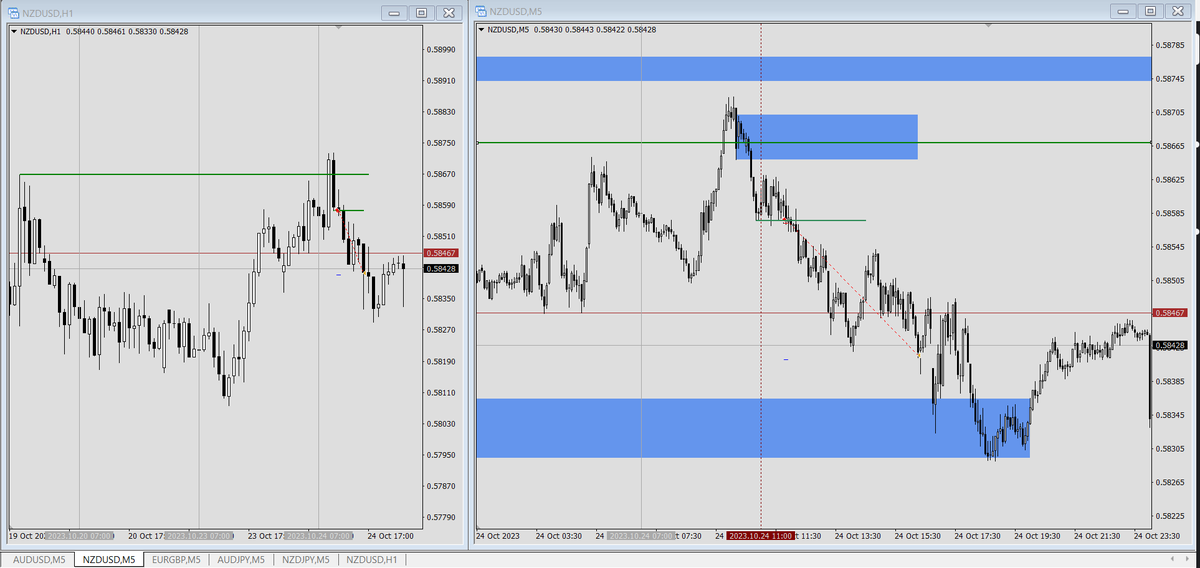Click the chart shift triangle in H1 chart

[x=340, y=28]
